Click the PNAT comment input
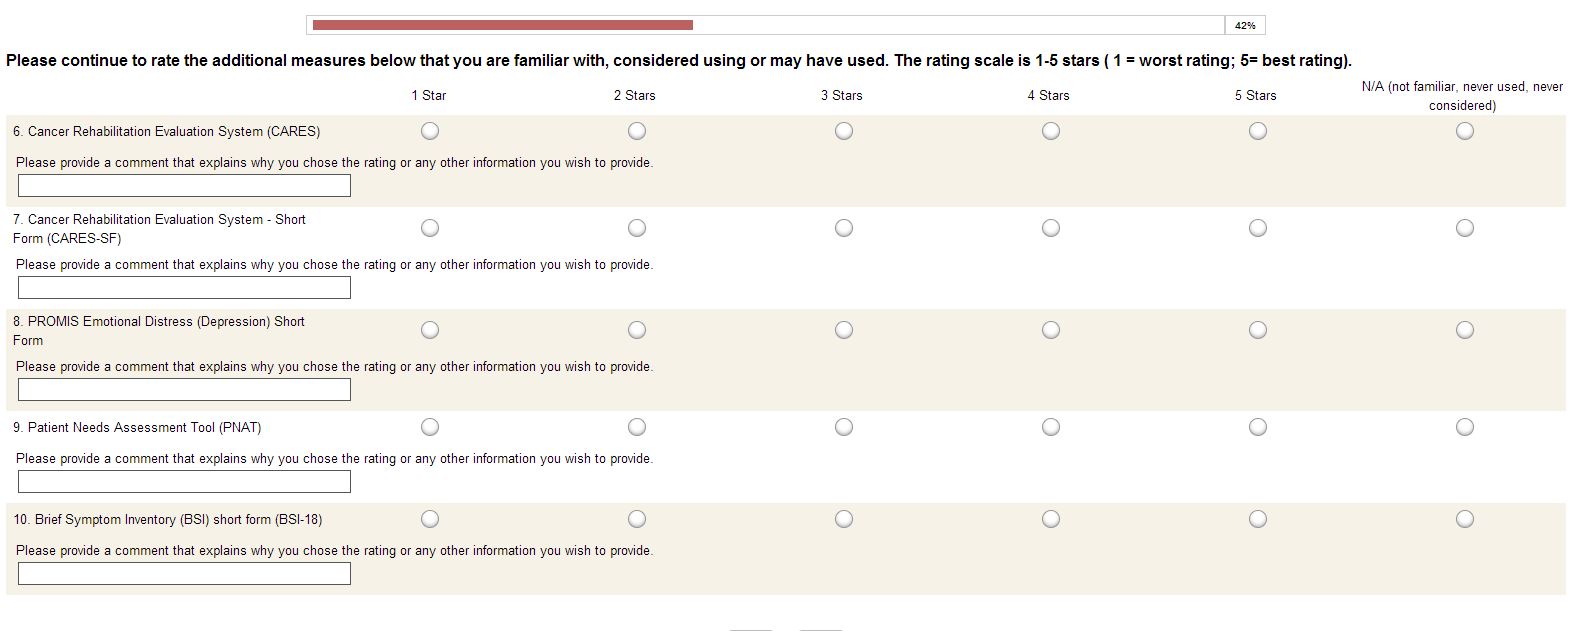Screen dimensions: 1582x631 coord(184,482)
